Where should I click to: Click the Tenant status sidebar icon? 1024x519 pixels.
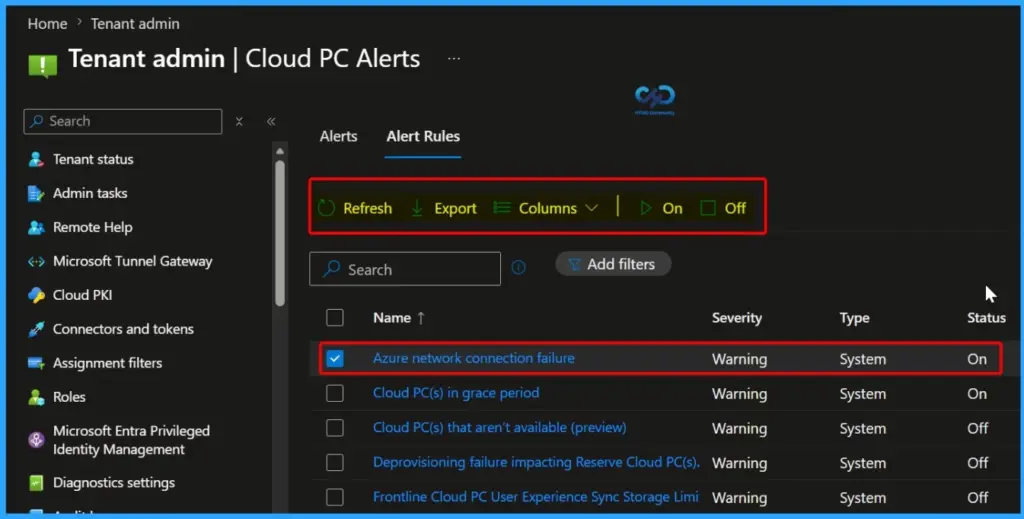point(36,159)
